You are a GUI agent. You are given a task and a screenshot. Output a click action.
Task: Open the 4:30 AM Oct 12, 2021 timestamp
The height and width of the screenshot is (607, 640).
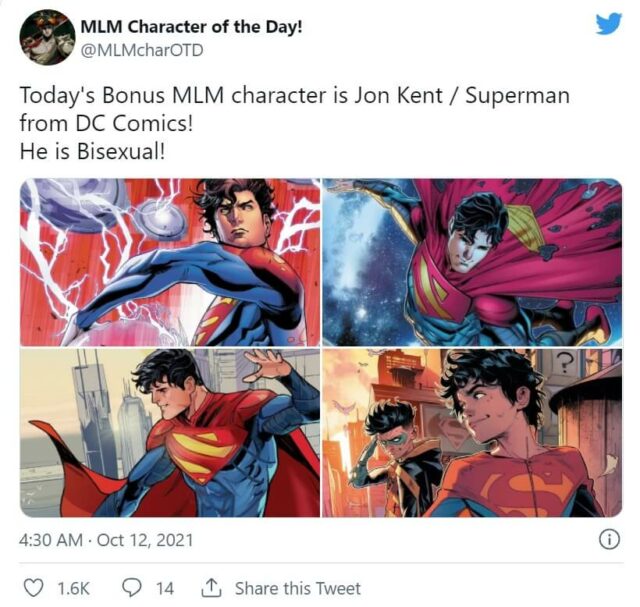106,541
